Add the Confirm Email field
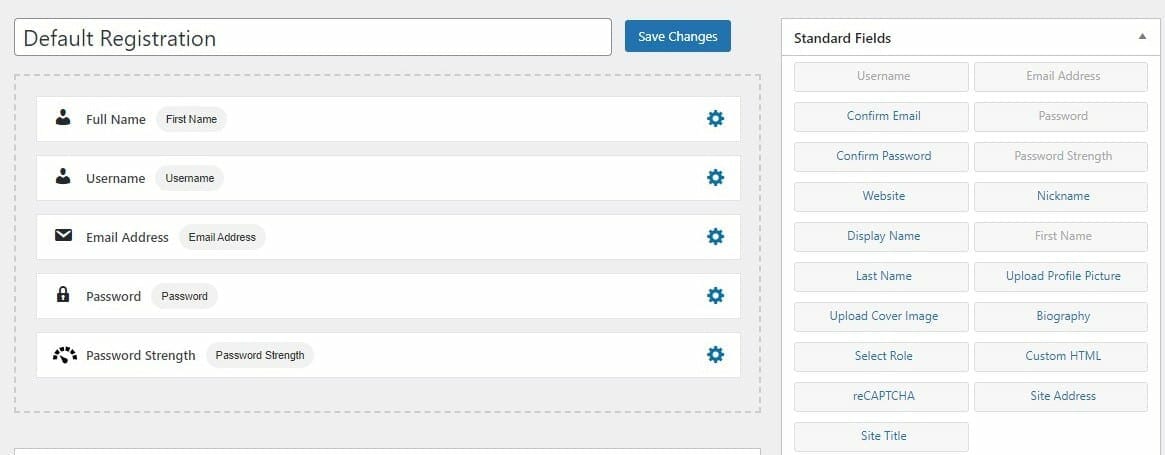1165x455 pixels. point(881,117)
